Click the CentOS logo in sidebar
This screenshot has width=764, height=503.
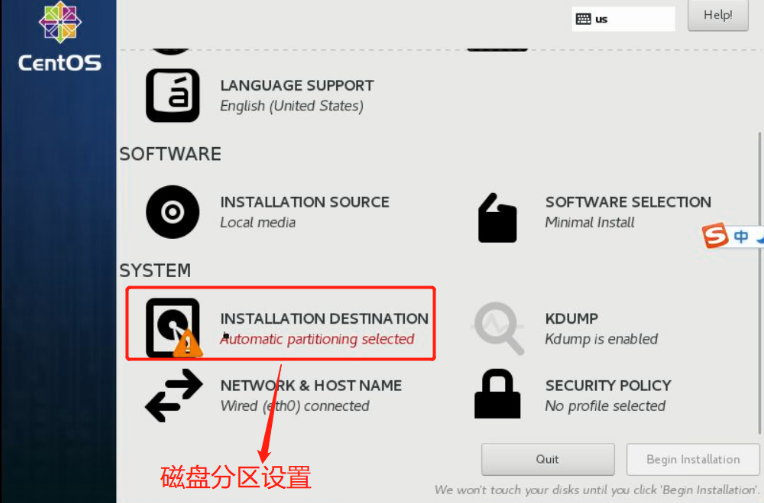[60, 37]
